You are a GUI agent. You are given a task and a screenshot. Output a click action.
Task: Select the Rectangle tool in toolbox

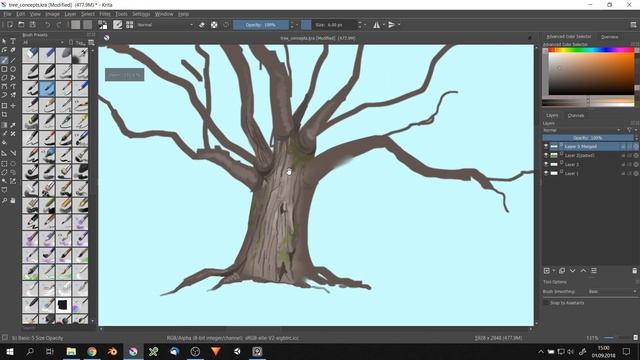click(4, 69)
